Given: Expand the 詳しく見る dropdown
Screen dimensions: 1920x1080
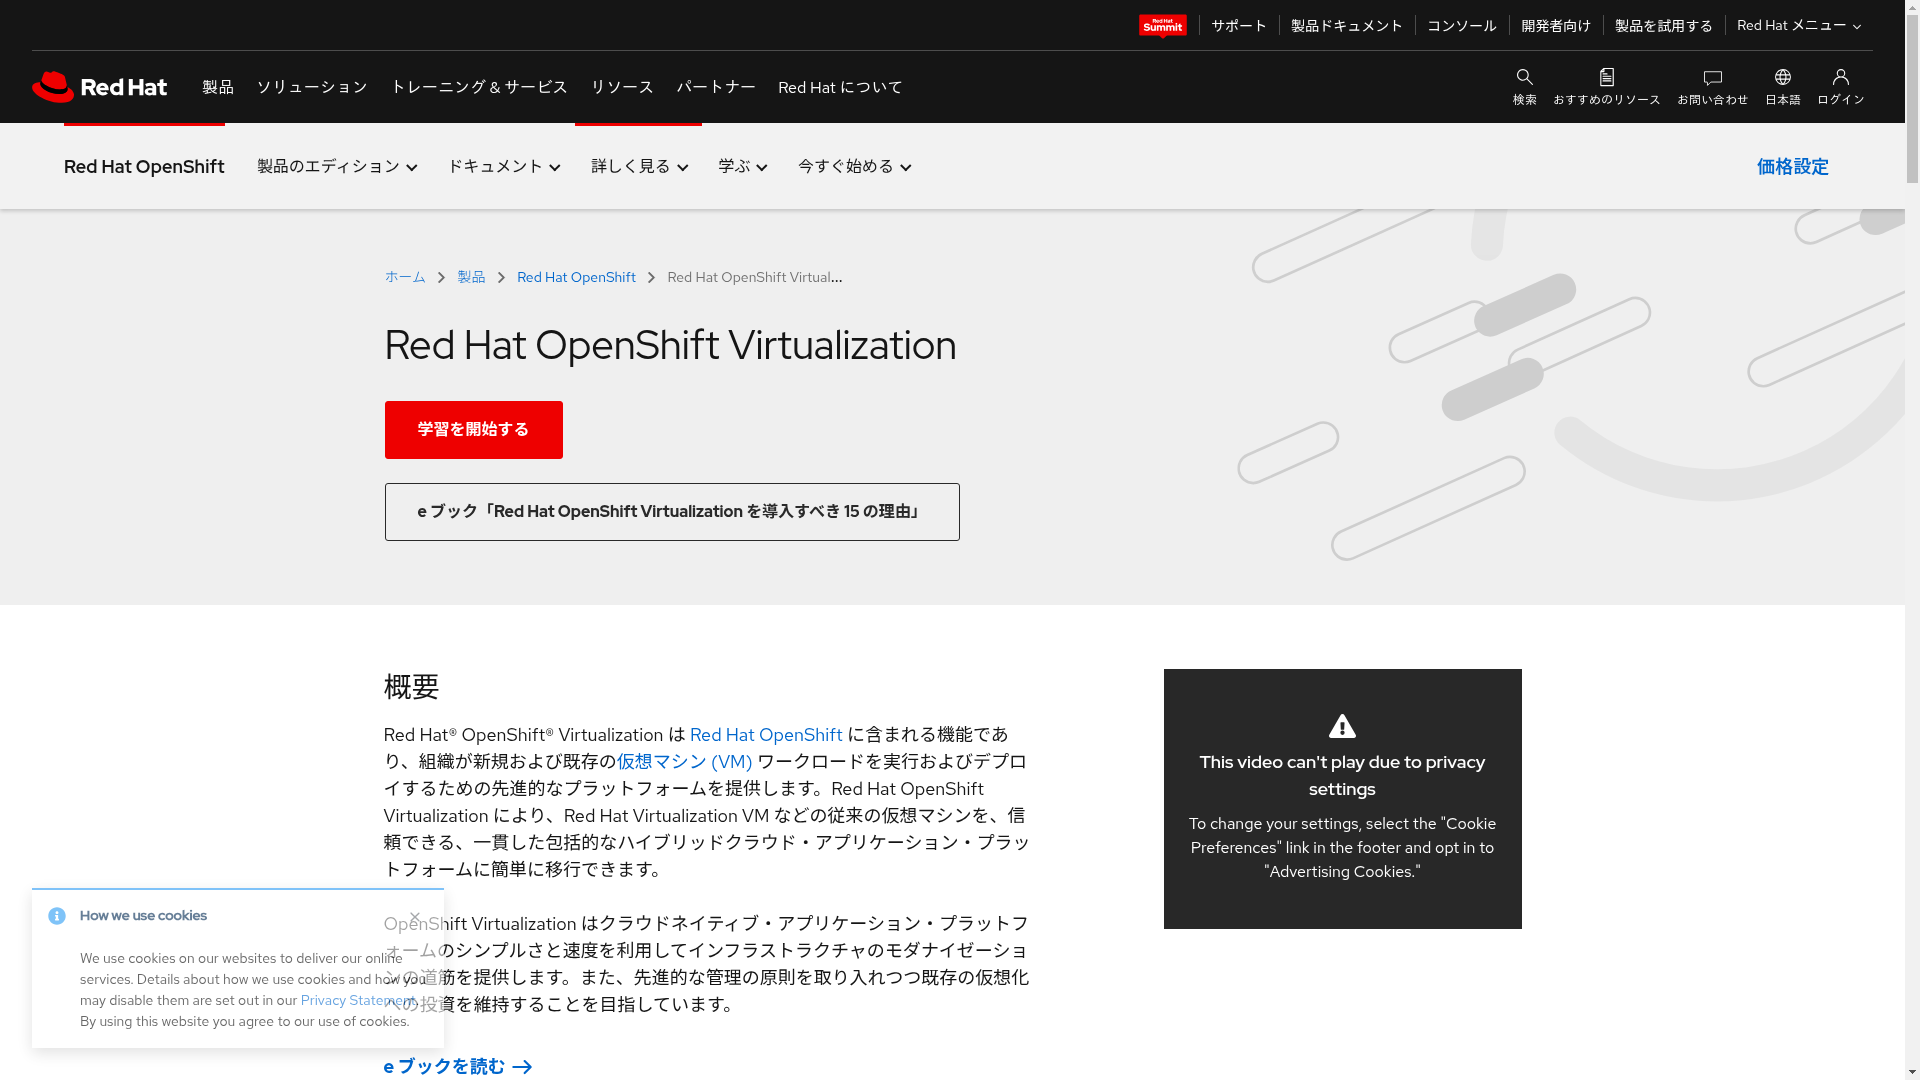Looking at the screenshot, I should [x=639, y=166].
